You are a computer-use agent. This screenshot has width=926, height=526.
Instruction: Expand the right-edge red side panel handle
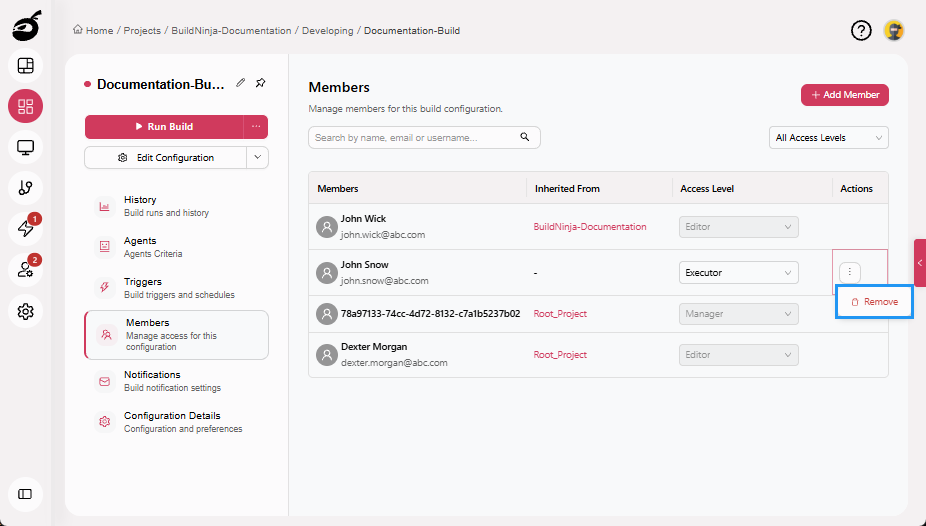coord(920,263)
